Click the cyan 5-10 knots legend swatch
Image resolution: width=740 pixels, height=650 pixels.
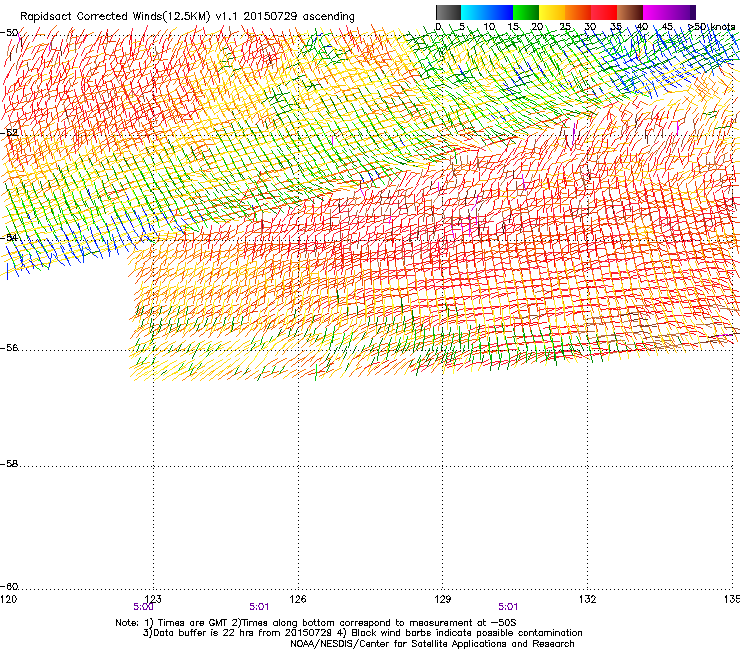[474, 12]
